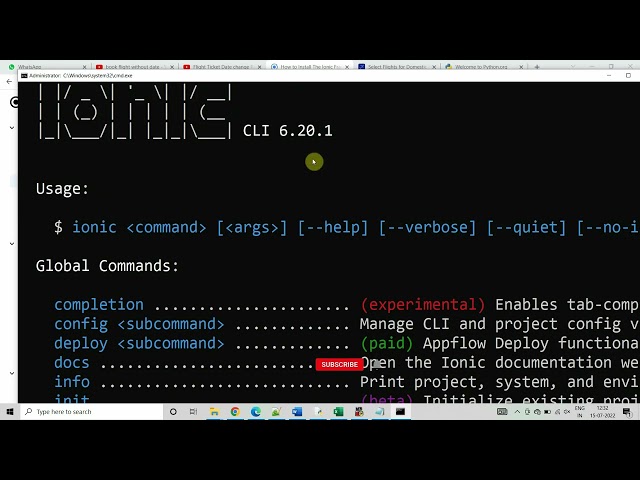This screenshot has height=480, width=640.
Task: Close the Welcome to Python.org tab
Action: click(521, 67)
